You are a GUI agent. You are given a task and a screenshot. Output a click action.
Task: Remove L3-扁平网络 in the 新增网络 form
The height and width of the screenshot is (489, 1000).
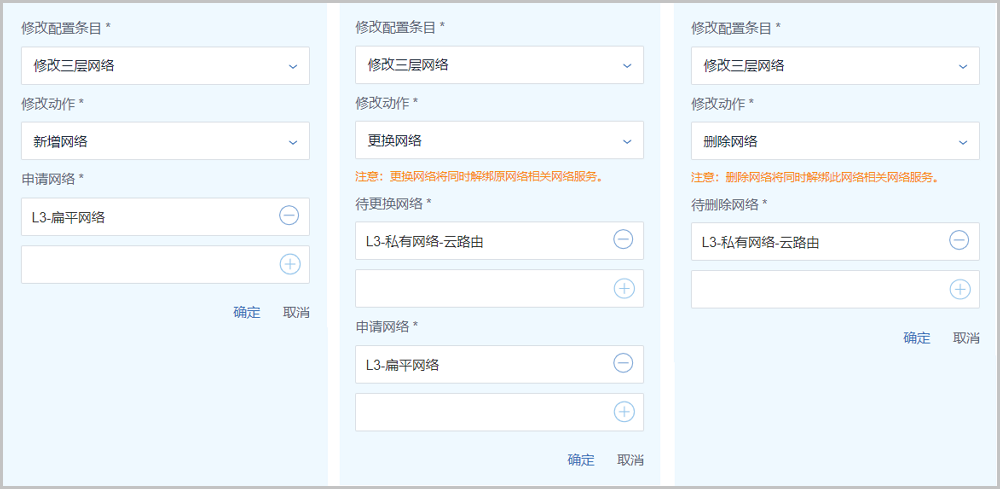pyautogui.click(x=289, y=216)
